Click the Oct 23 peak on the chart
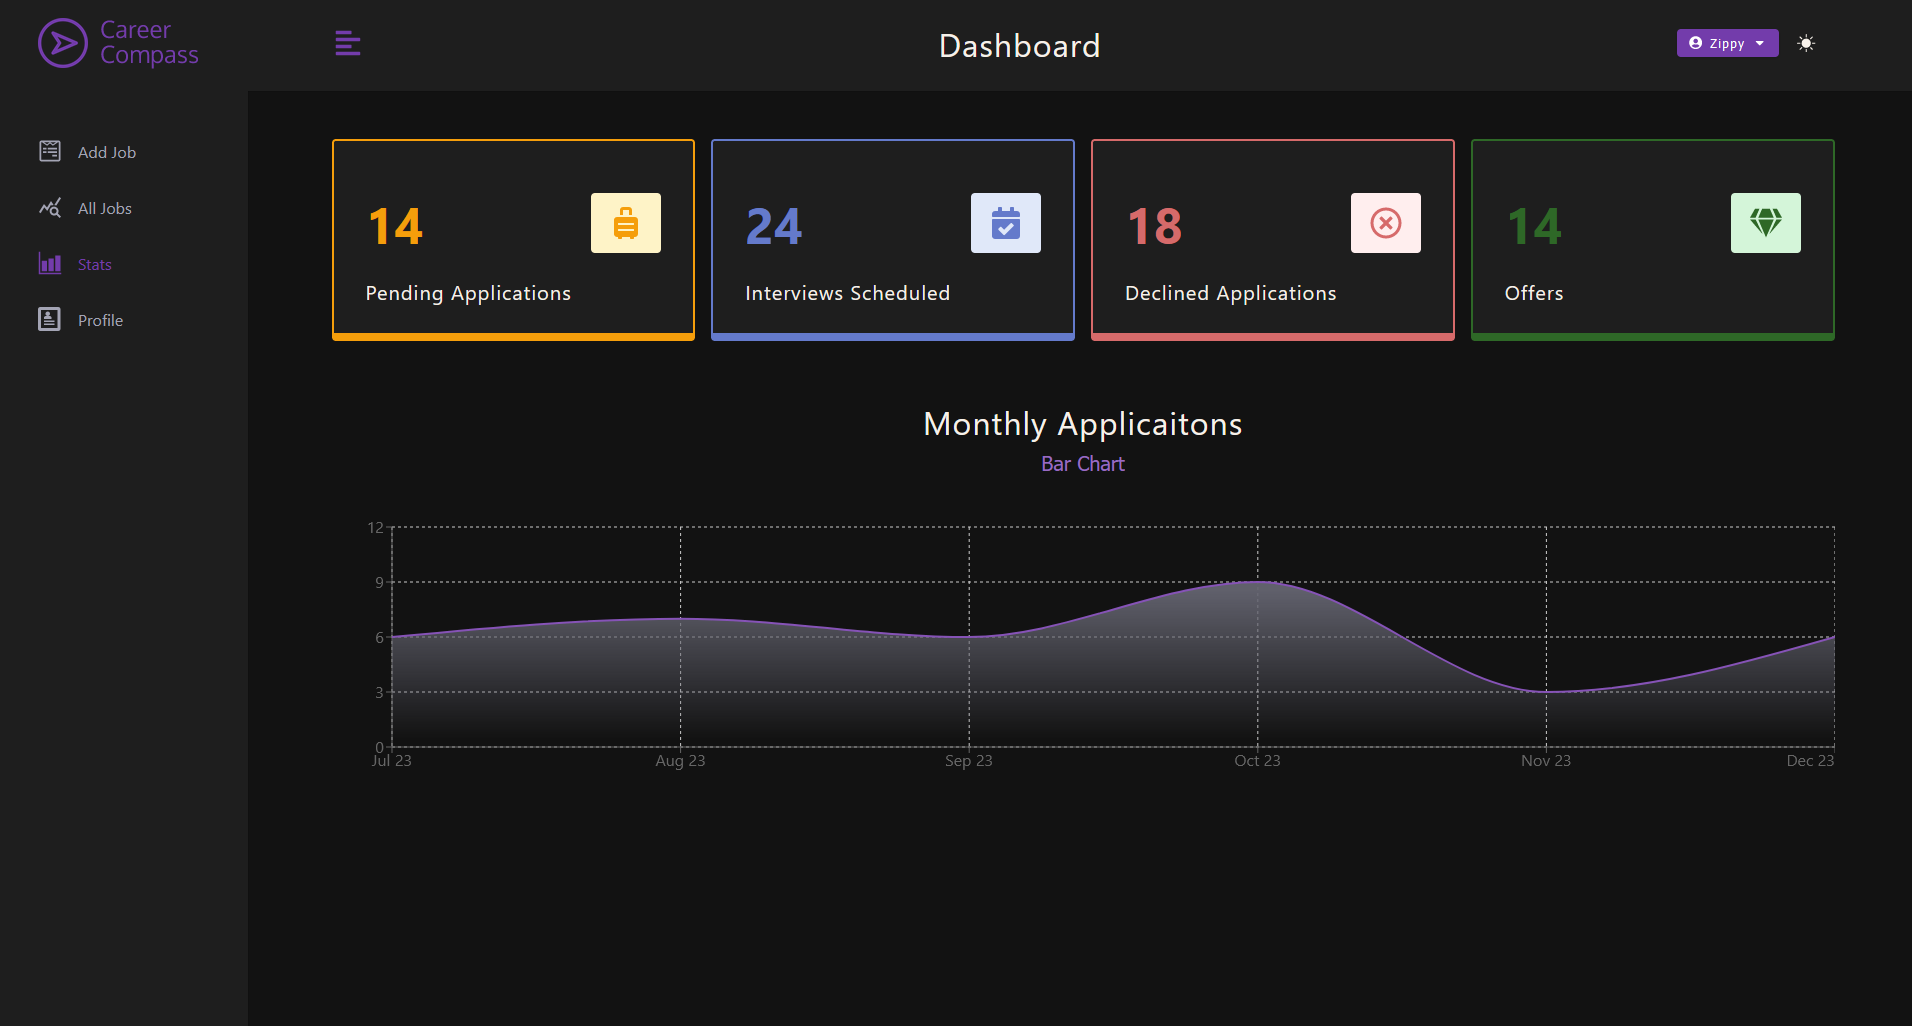This screenshot has height=1026, width=1912. pos(1258,583)
